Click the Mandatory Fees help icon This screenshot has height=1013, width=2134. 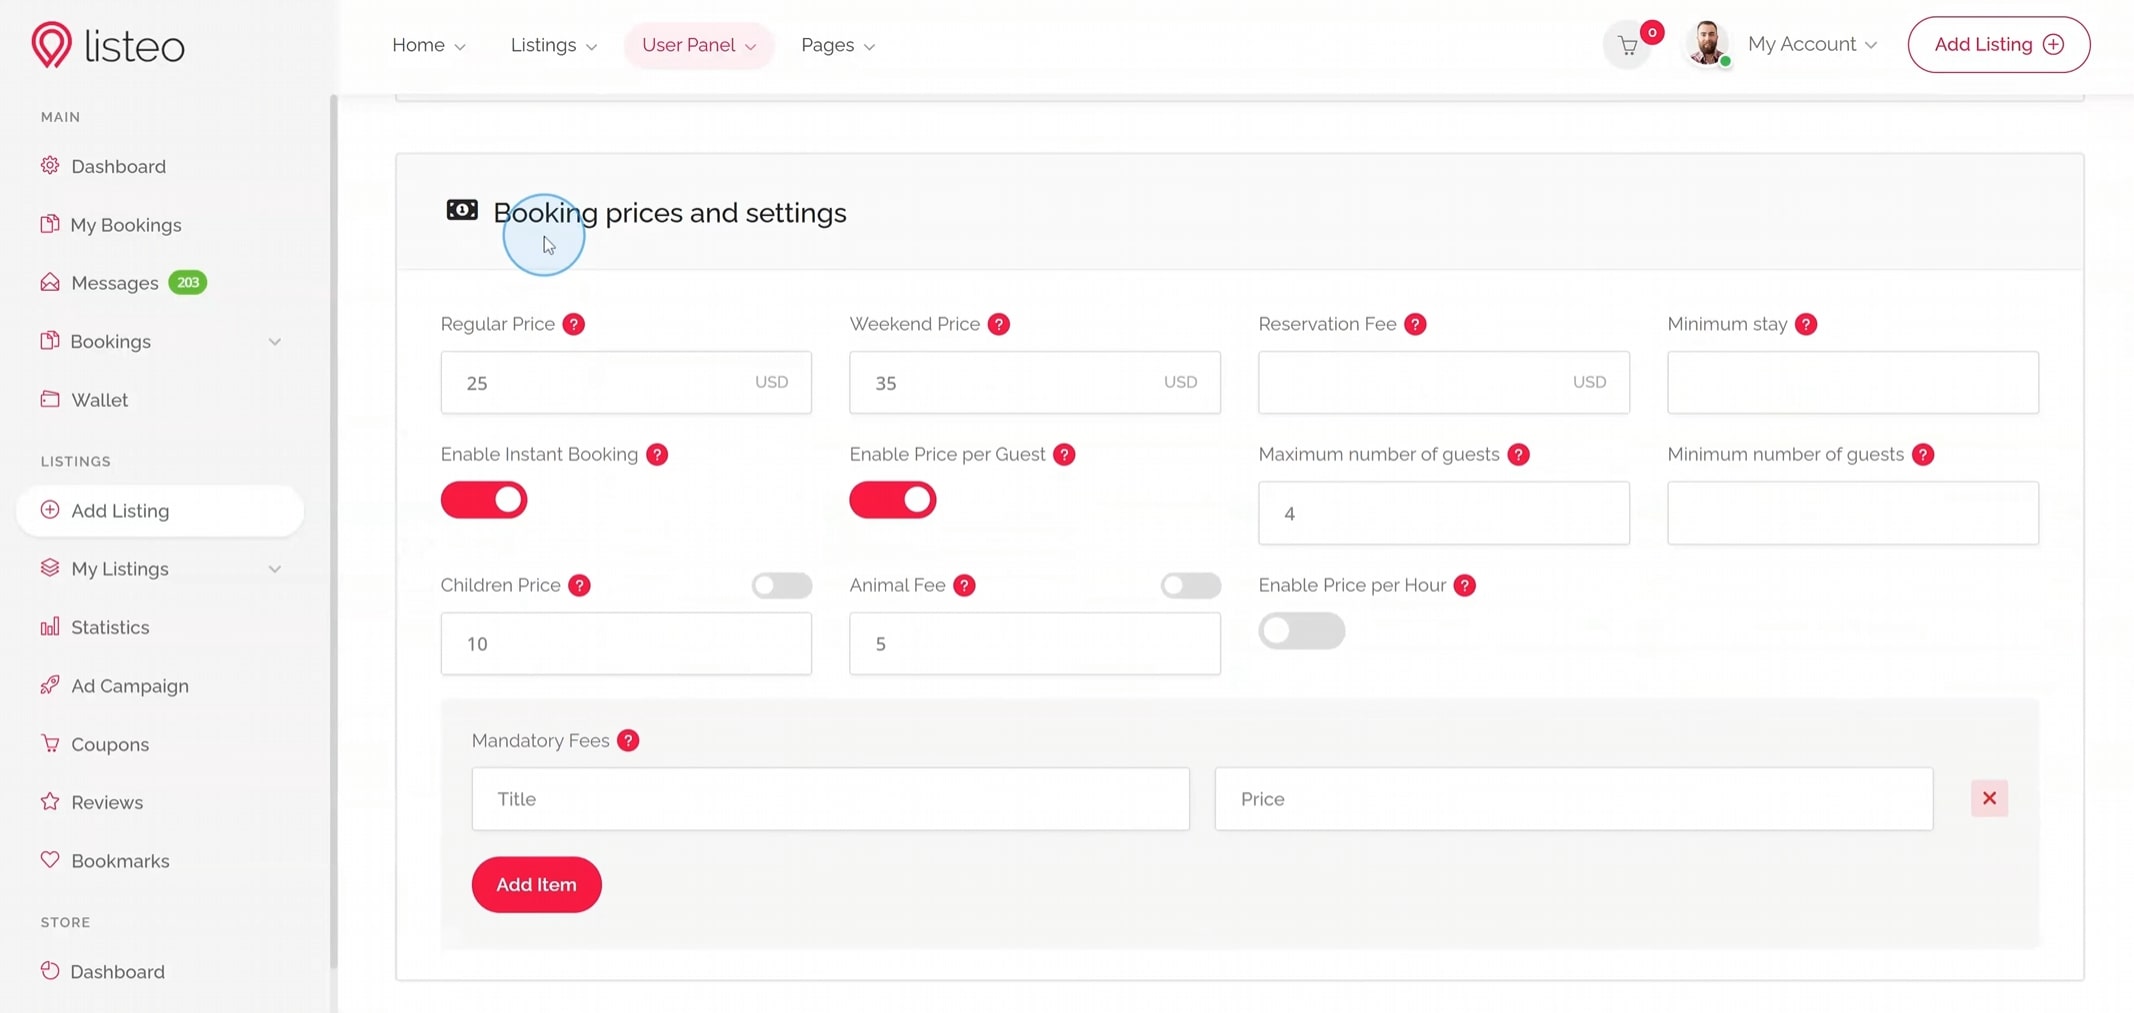tap(628, 740)
